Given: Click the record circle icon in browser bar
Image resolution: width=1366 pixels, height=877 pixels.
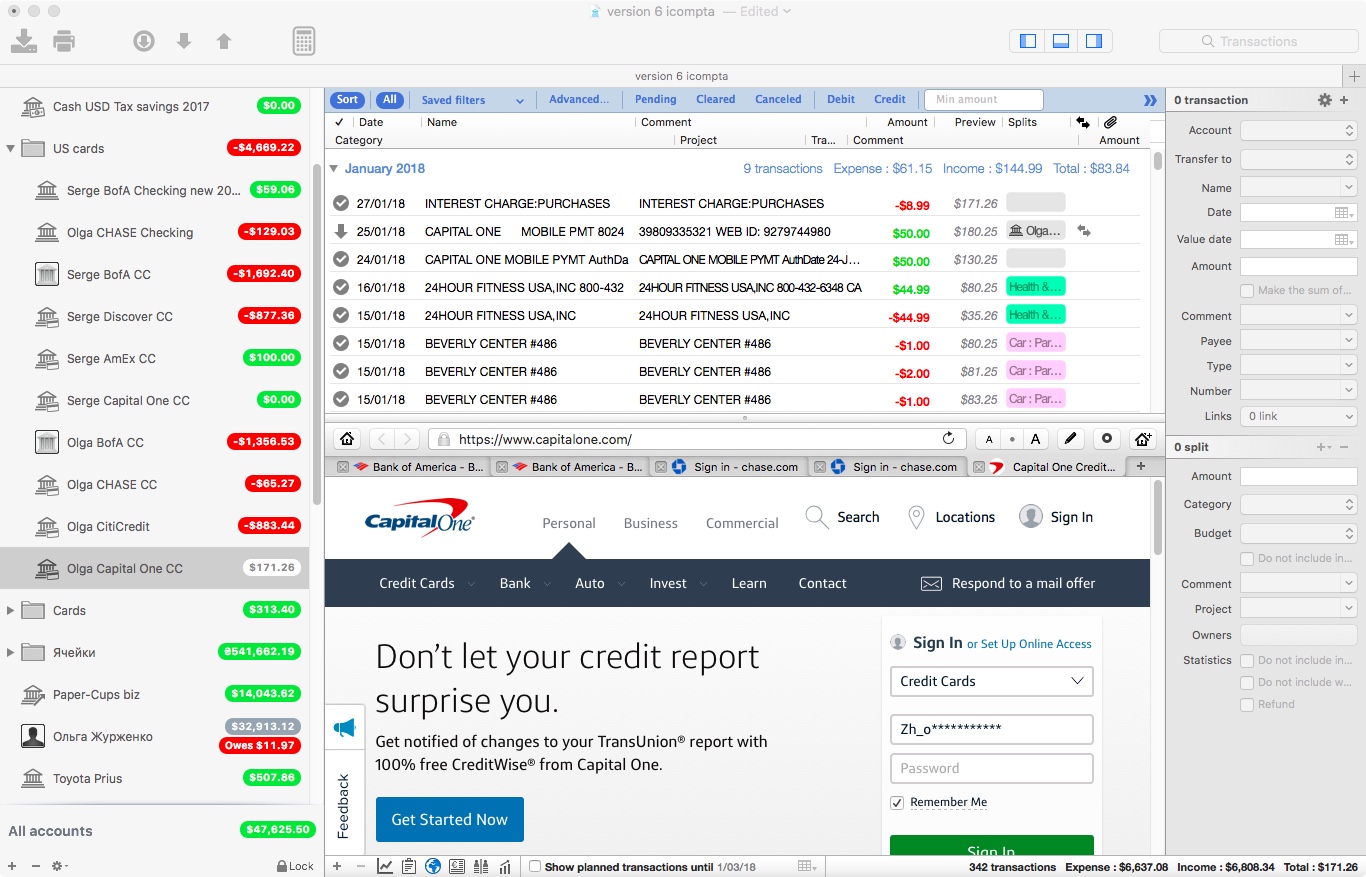Looking at the screenshot, I should 1106,439.
